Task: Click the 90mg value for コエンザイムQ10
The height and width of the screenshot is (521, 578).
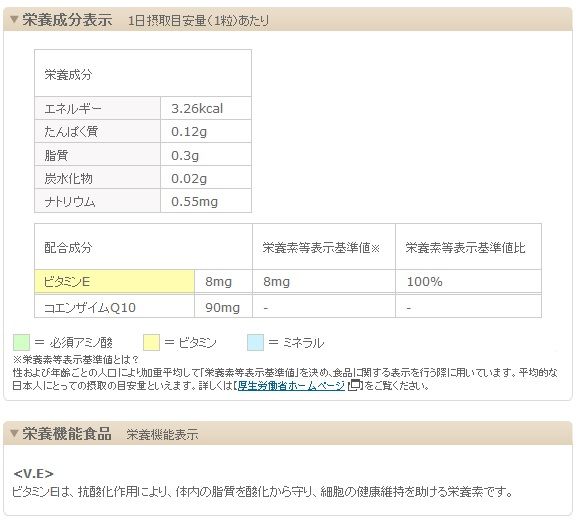Action: [x=223, y=307]
